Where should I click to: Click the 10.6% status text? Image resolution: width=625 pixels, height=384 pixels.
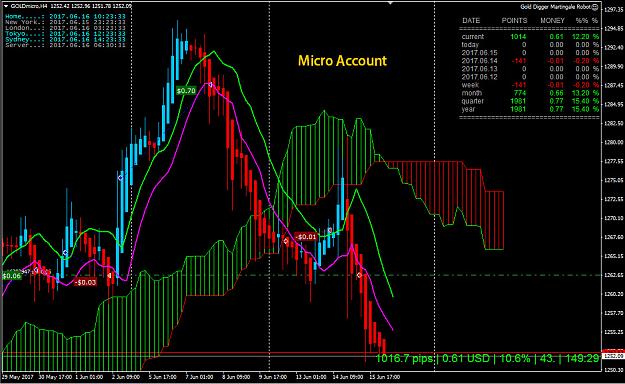(x=515, y=358)
